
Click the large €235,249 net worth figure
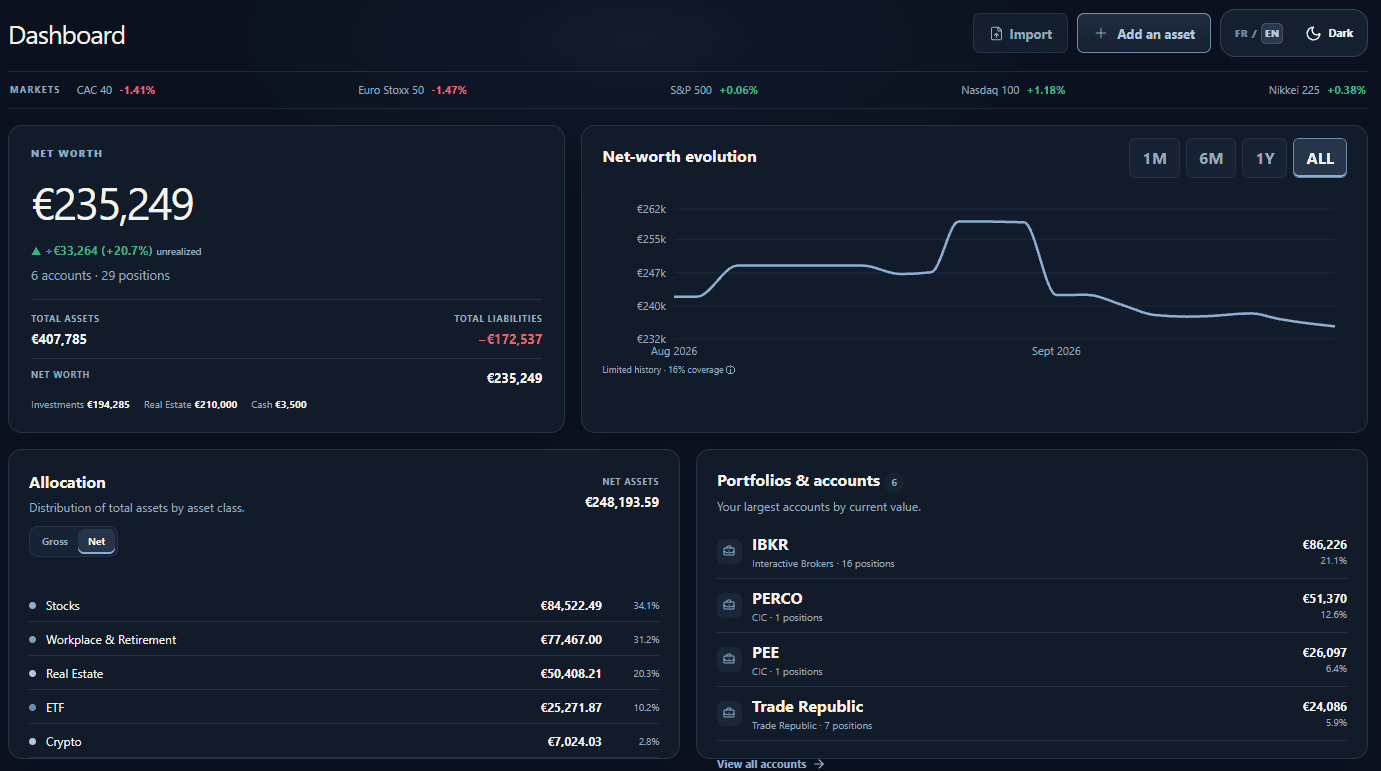coord(113,204)
